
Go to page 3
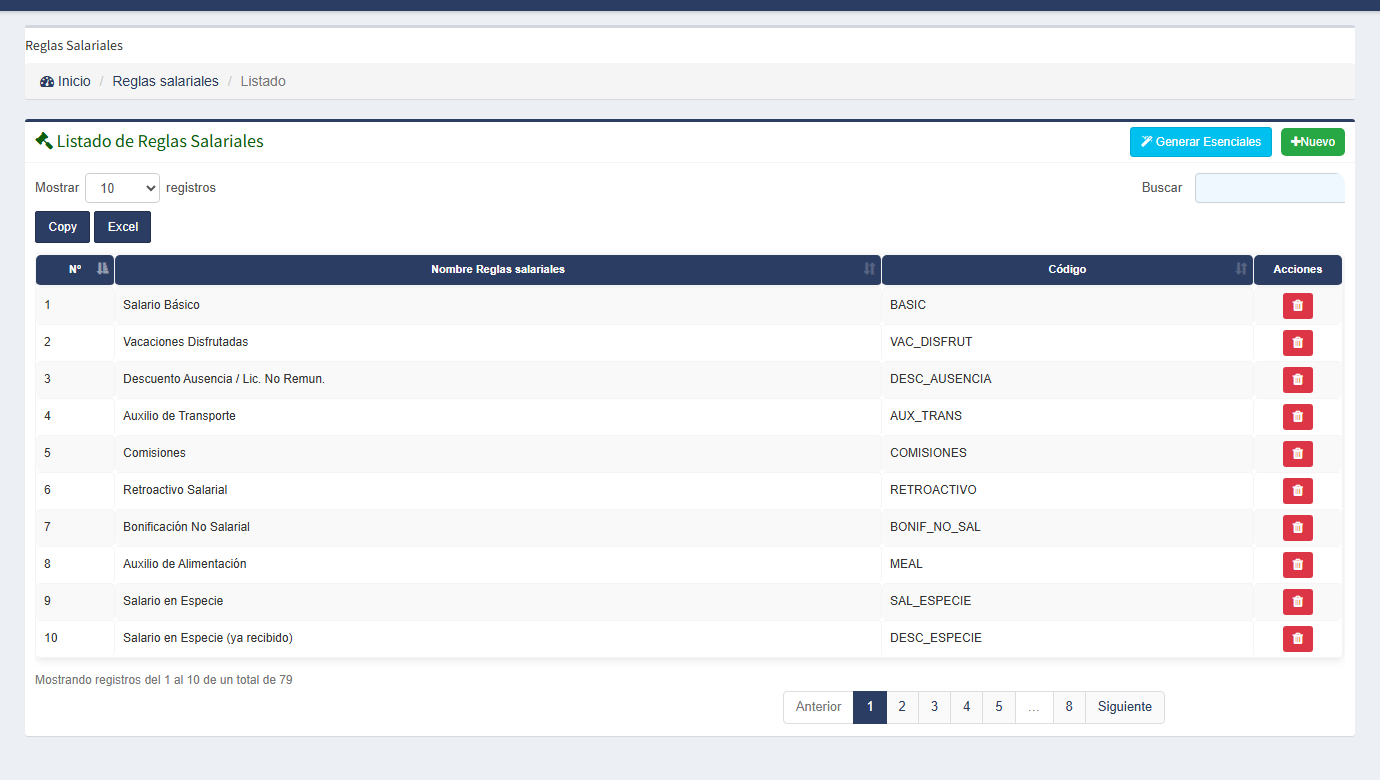(x=934, y=707)
